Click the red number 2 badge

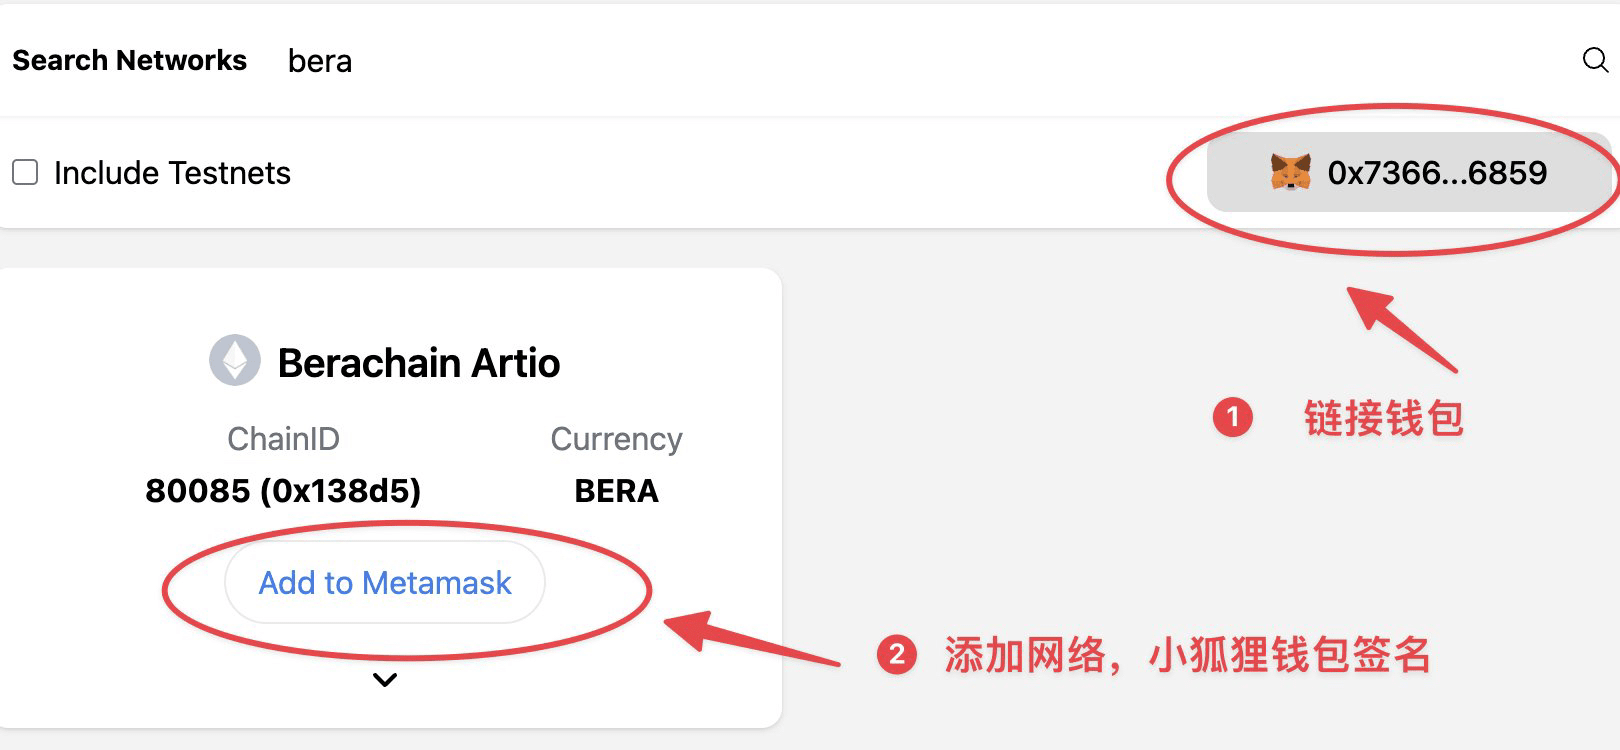[x=896, y=655]
